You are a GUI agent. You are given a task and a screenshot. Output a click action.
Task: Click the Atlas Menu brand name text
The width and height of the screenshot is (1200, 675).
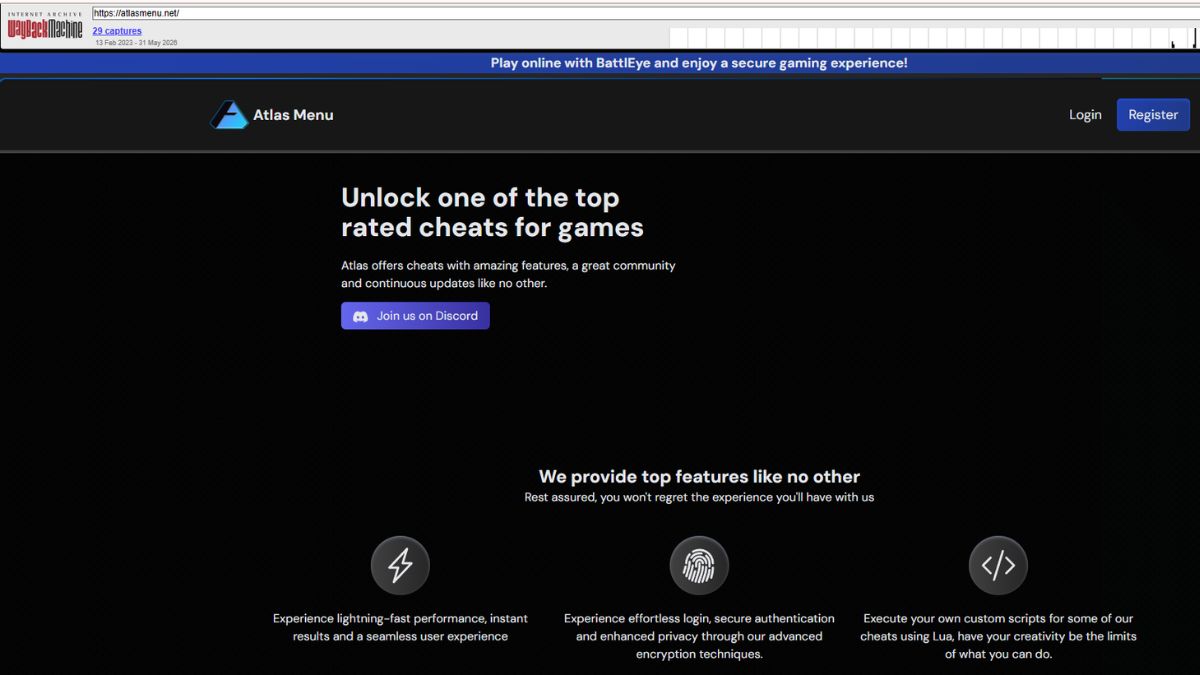coord(293,115)
